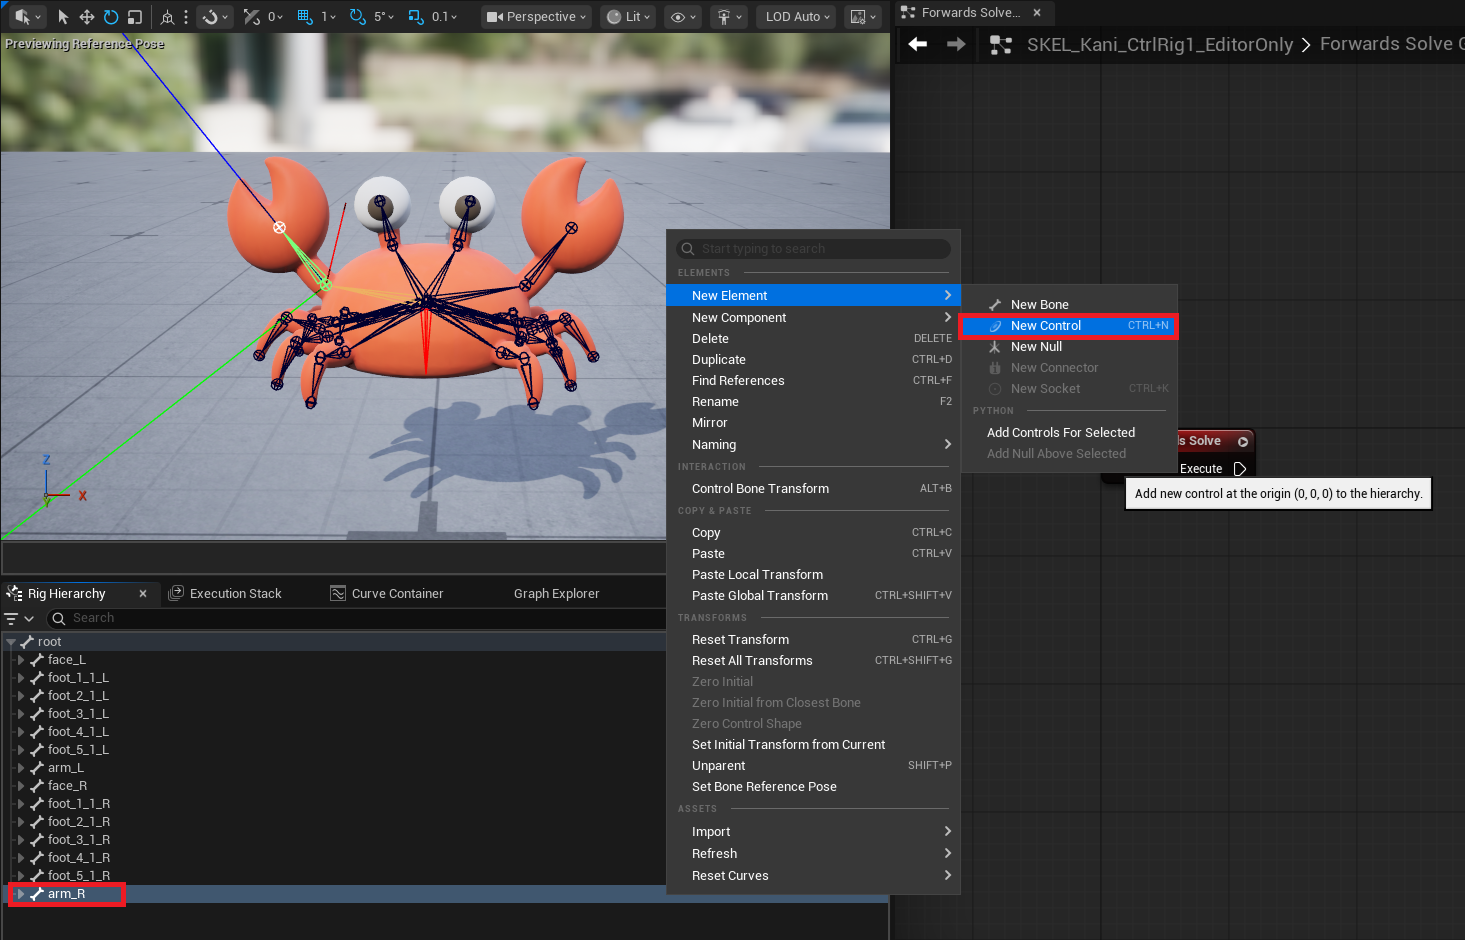Screen dimensions: 1465x940
Task: Open the location snap value 0 dropdown
Action: pyautogui.click(x=276, y=17)
